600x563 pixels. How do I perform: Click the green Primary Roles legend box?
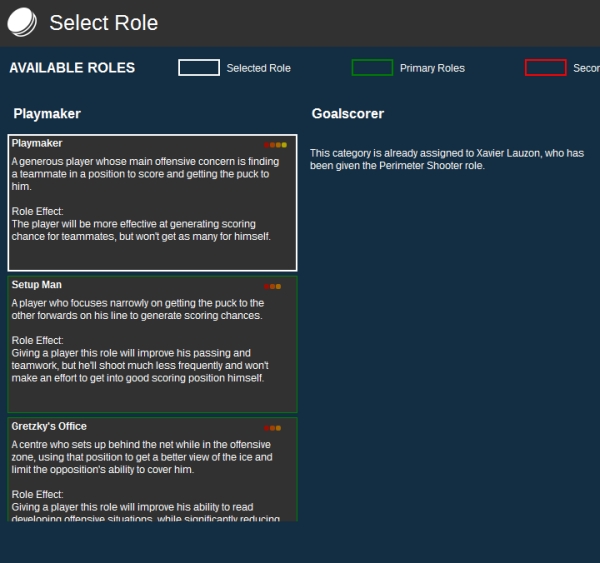pos(372,68)
